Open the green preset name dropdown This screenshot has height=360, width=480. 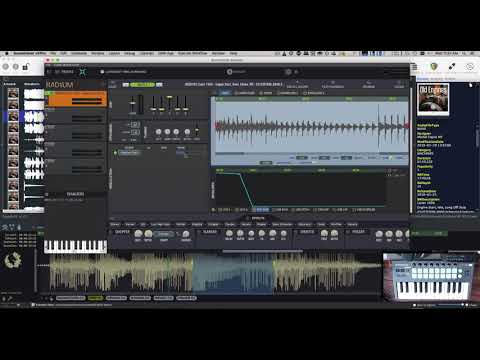coord(142,85)
